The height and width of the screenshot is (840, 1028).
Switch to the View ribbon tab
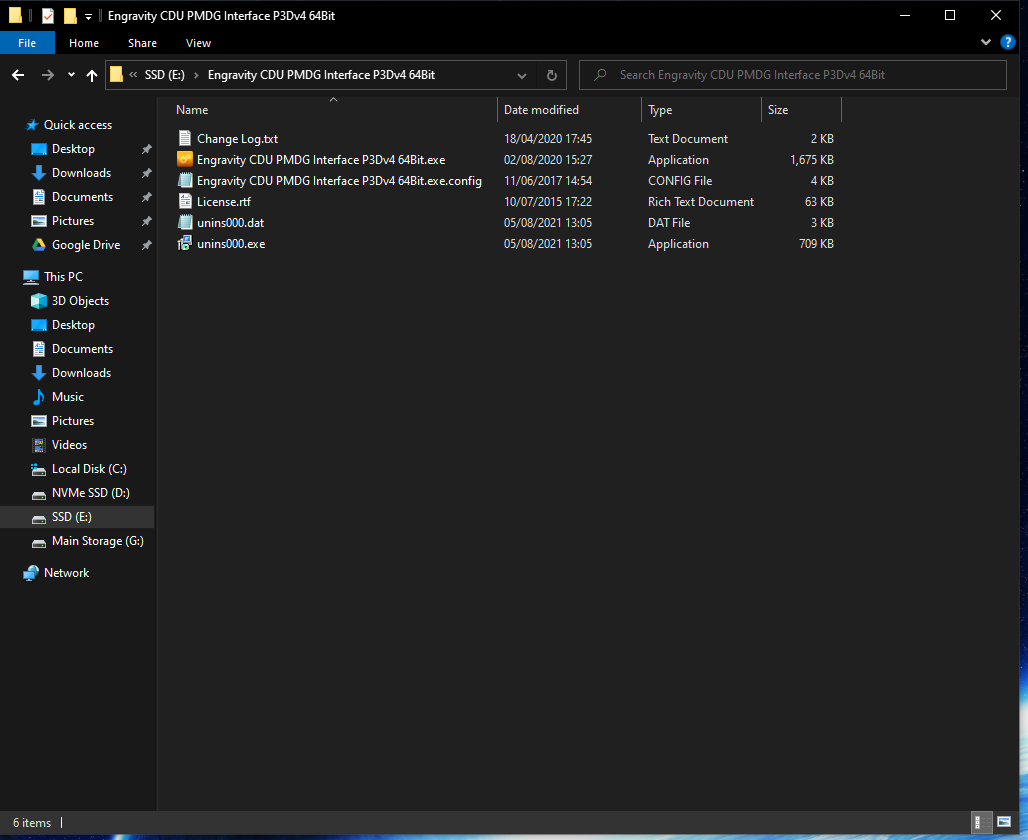198,43
